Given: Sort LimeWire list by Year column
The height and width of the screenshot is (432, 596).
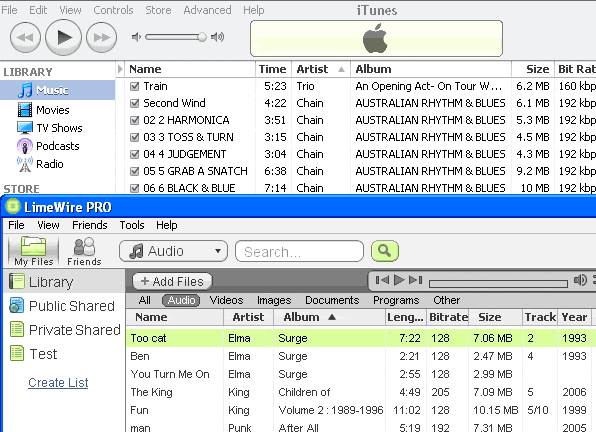Looking at the screenshot, I should tap(574, 317).
